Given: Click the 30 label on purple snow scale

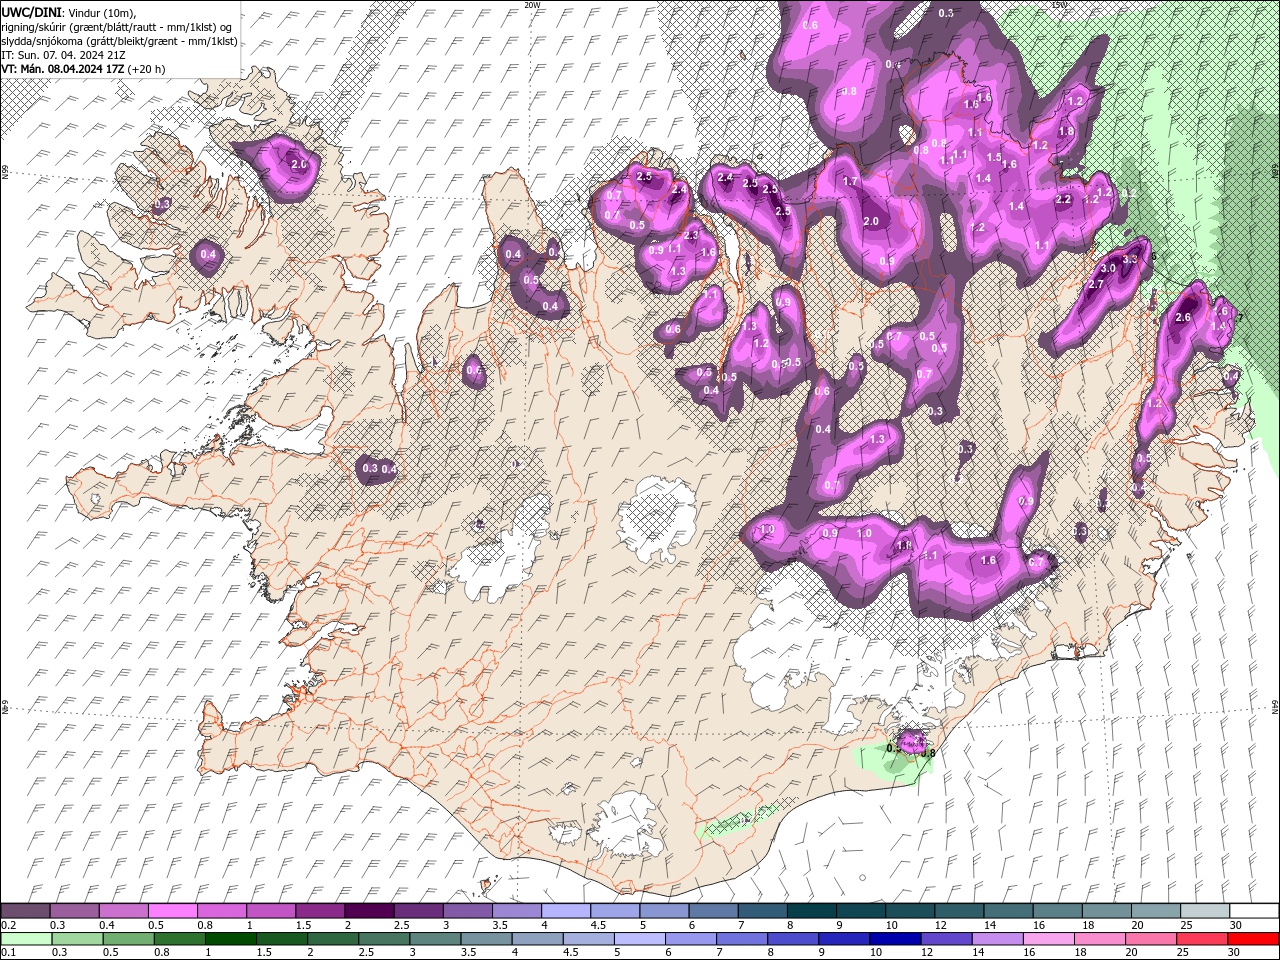Looking at the screenshot, I should (1237, 925).
